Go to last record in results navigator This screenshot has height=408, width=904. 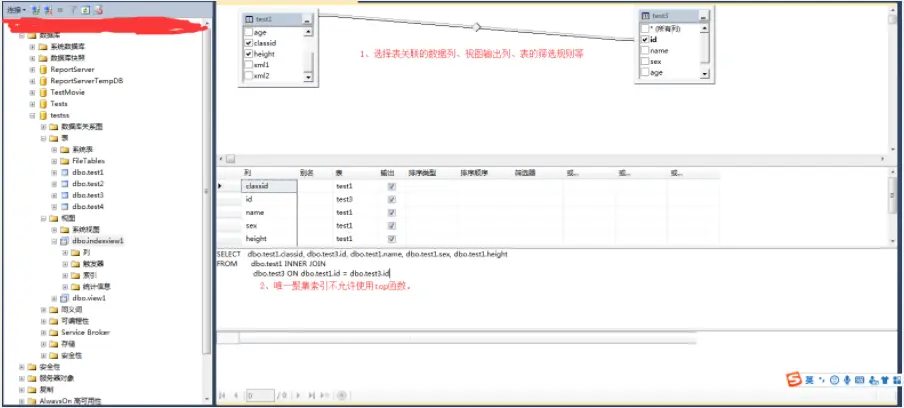click(311, 395)
